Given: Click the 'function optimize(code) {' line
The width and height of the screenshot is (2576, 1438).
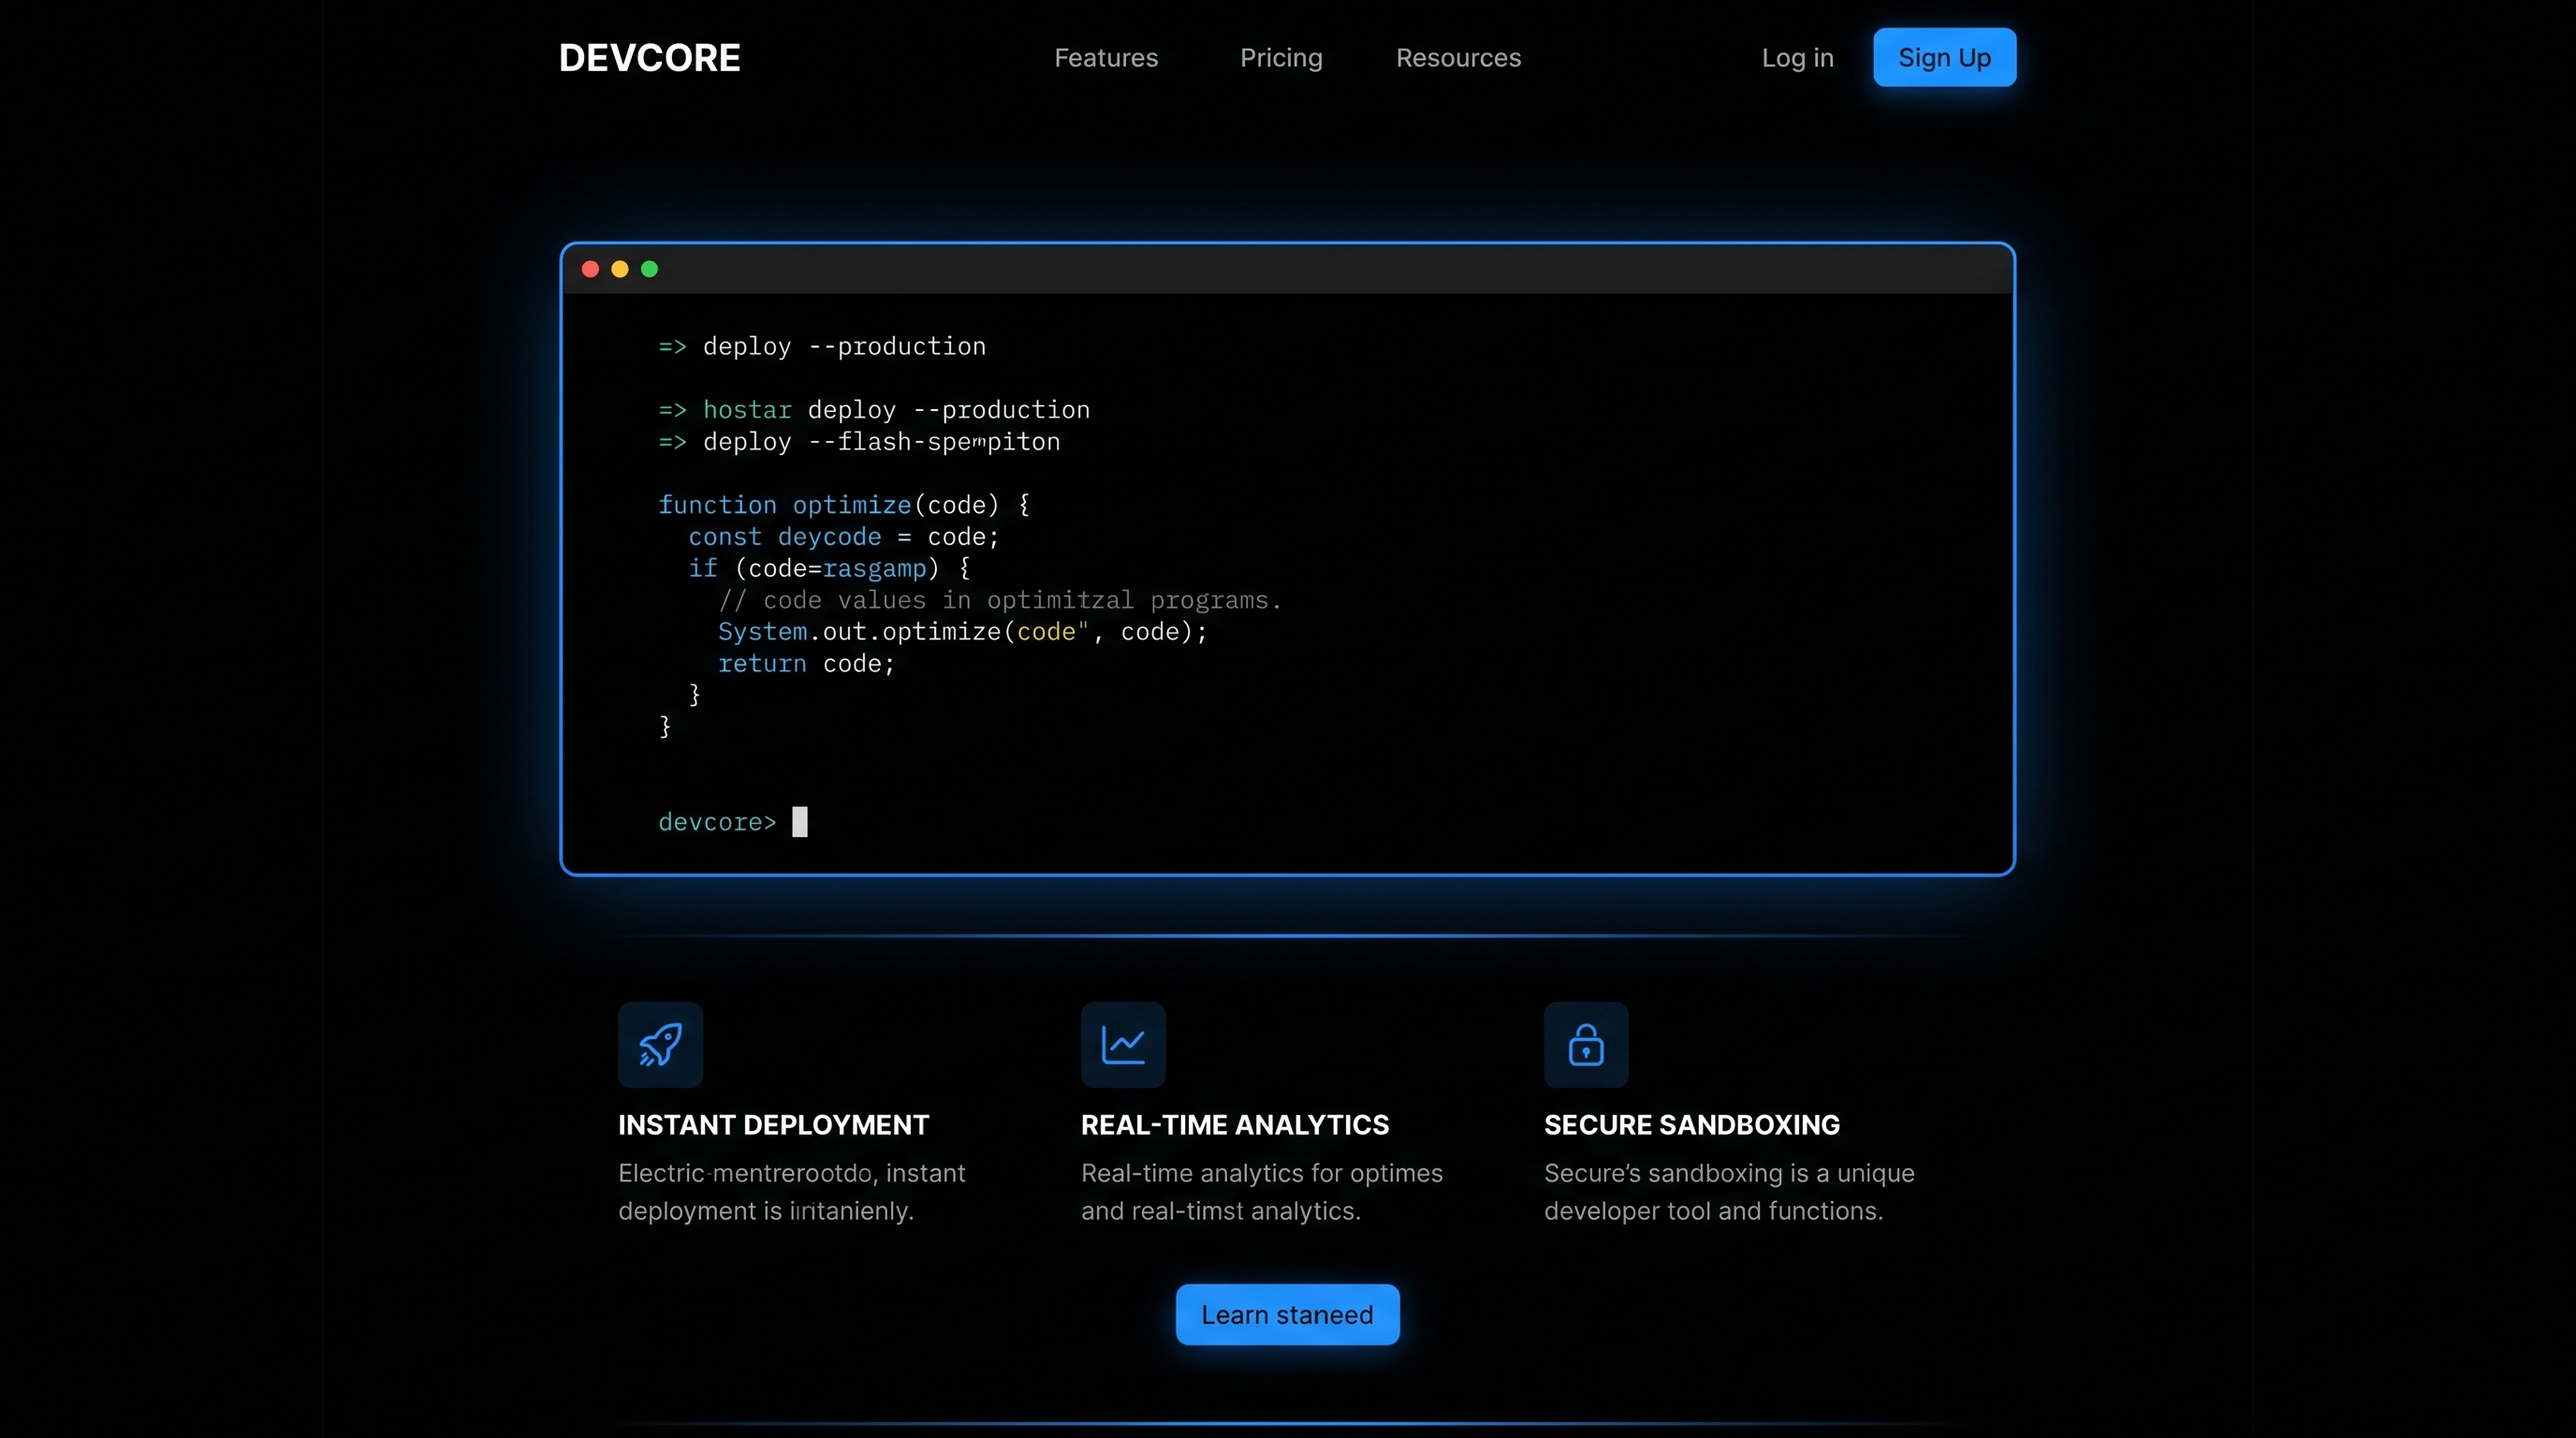Looking at the screenshot, I should (x=844, y=505).
